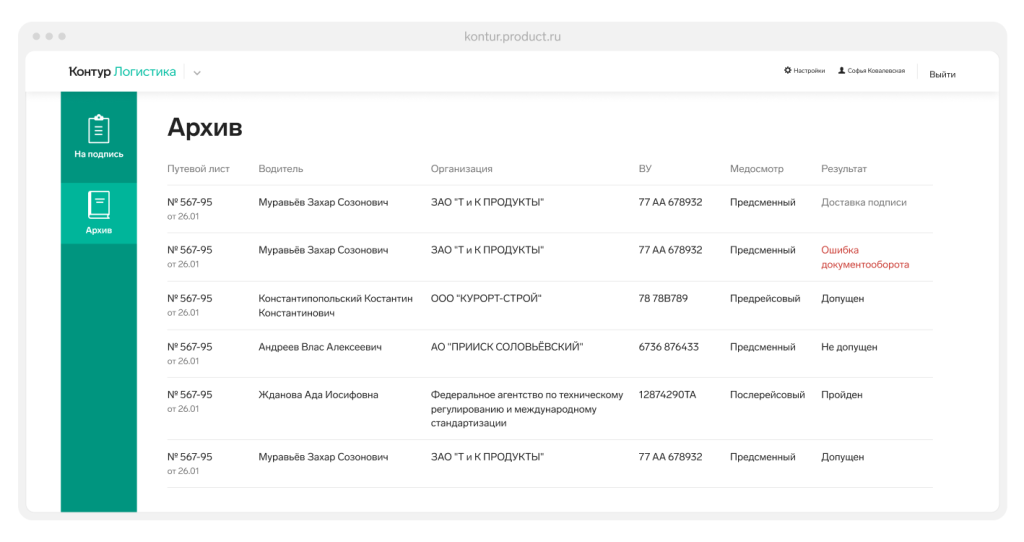
Task: Click the Путевой лист column header
Action: (198, 169)
